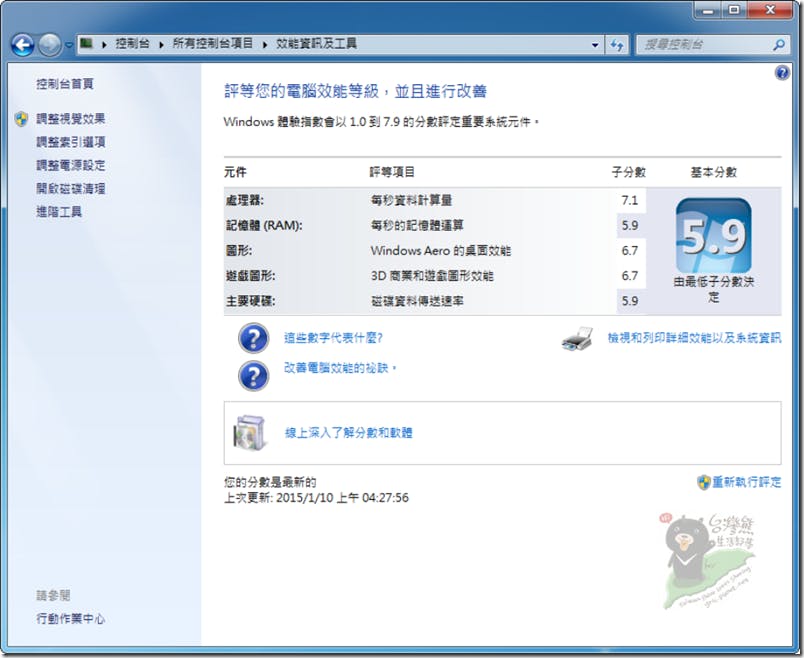Click Windows Aero 的桌面效能 text
The image size is (804, 658).
click(x=441, y=250)
